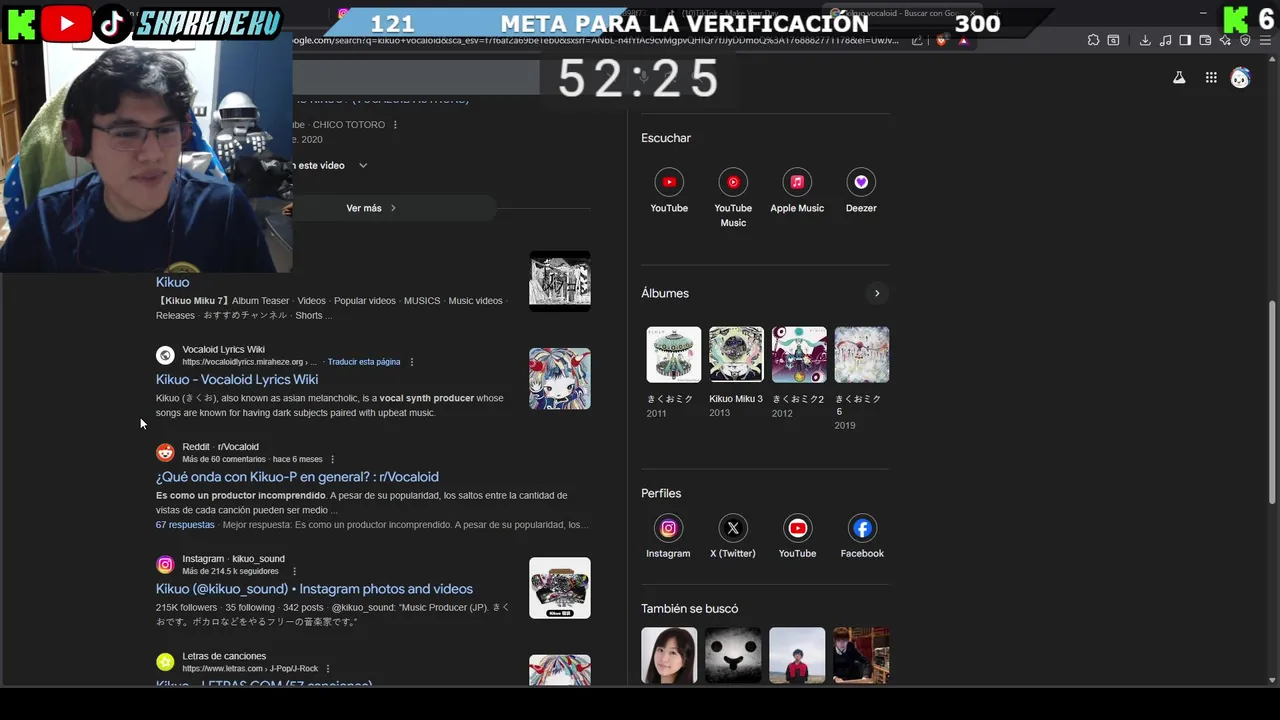Expand the 'en este video' chevron

[363, 165]
